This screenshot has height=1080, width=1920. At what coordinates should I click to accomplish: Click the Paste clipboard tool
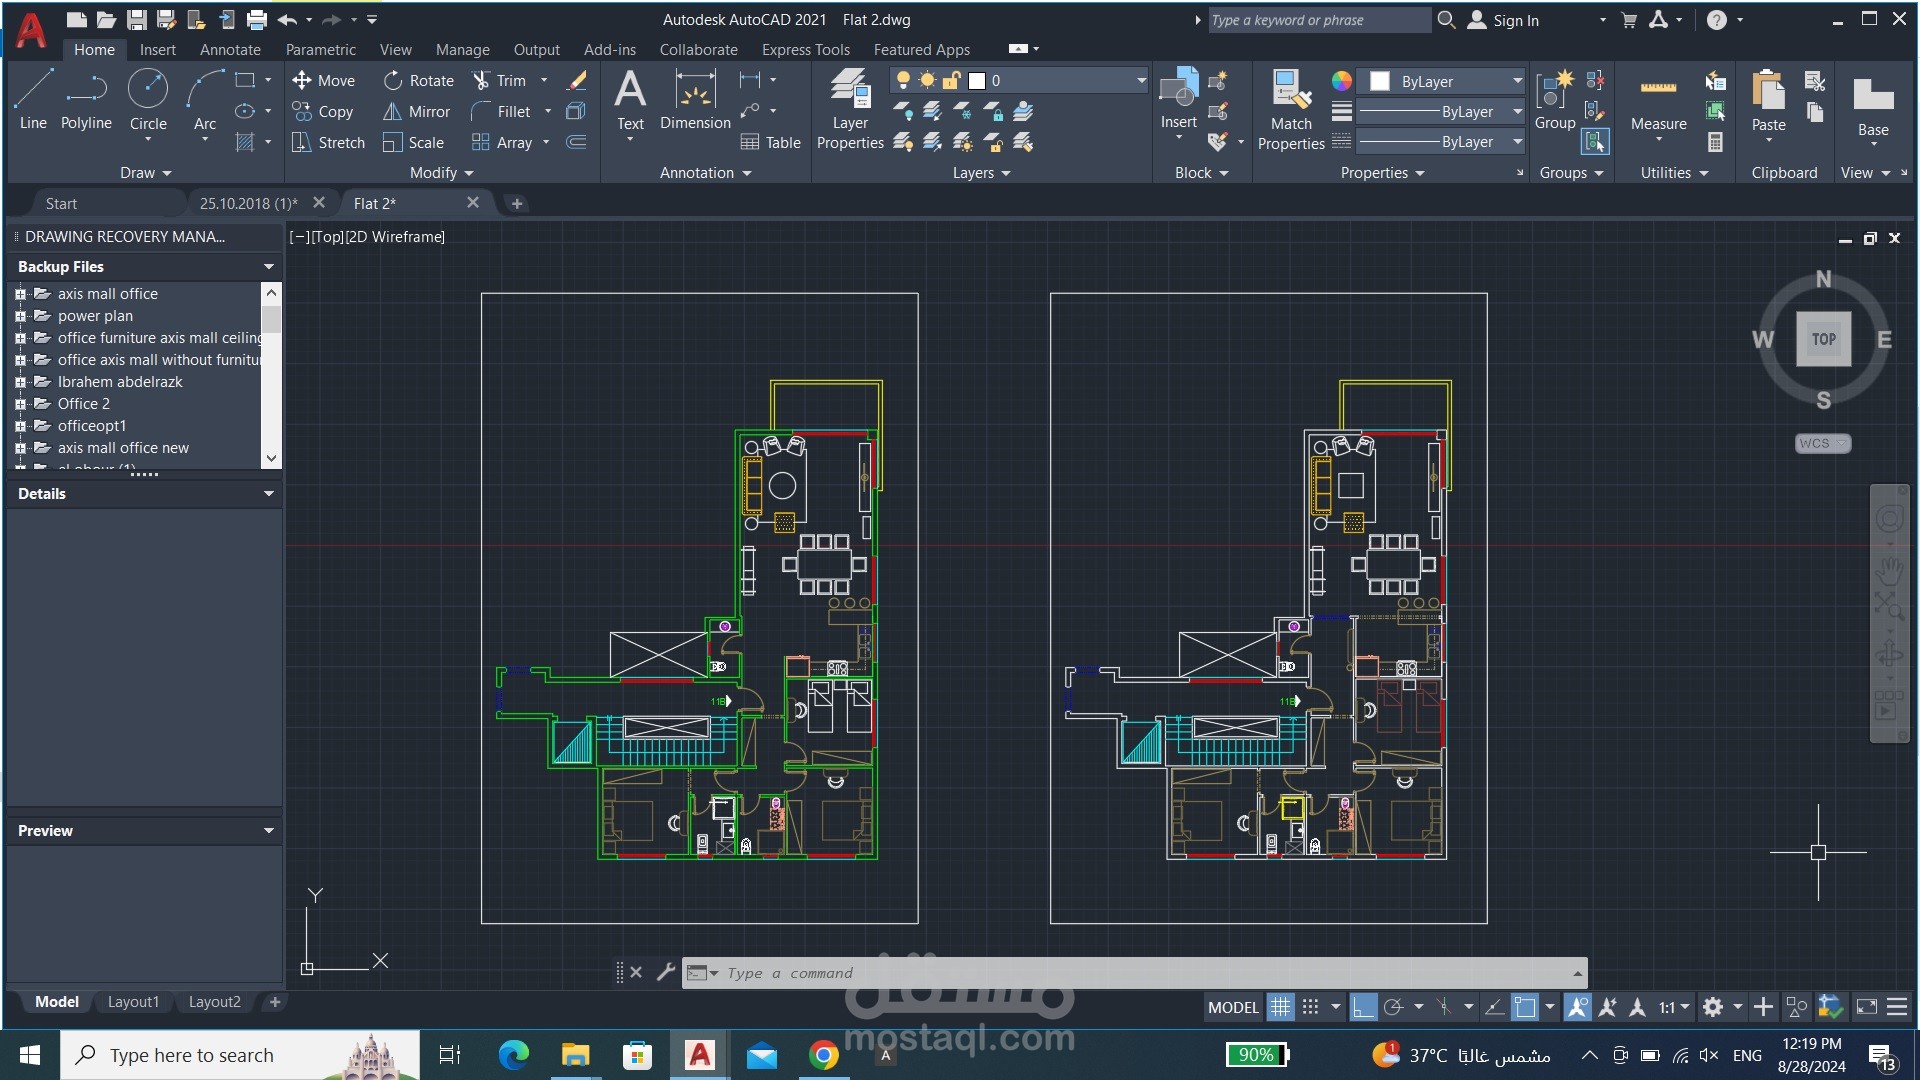tap(1768, 100)
